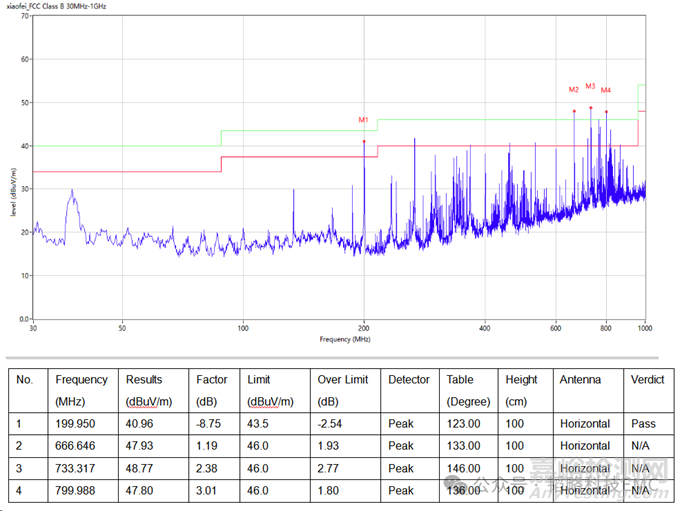Click the level (dBuV/m) y-axis label
Image resolution: width=680 pixels, height=511 pixels.
point(14,190)
